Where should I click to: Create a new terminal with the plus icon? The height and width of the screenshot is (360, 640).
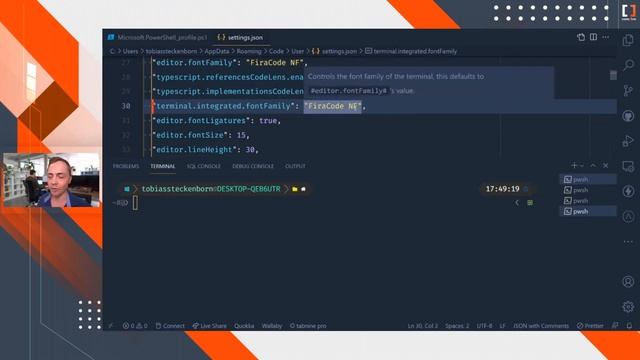(574, 166)
